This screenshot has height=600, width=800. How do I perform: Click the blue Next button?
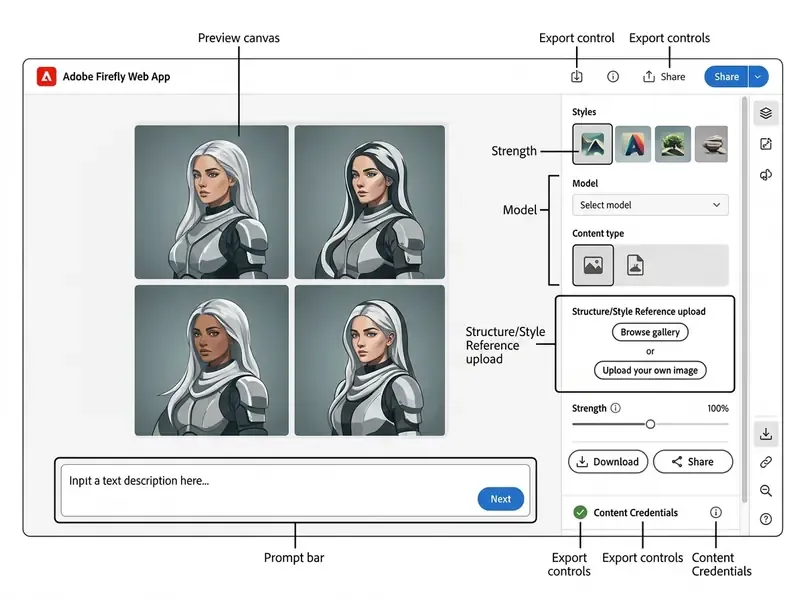501,499
